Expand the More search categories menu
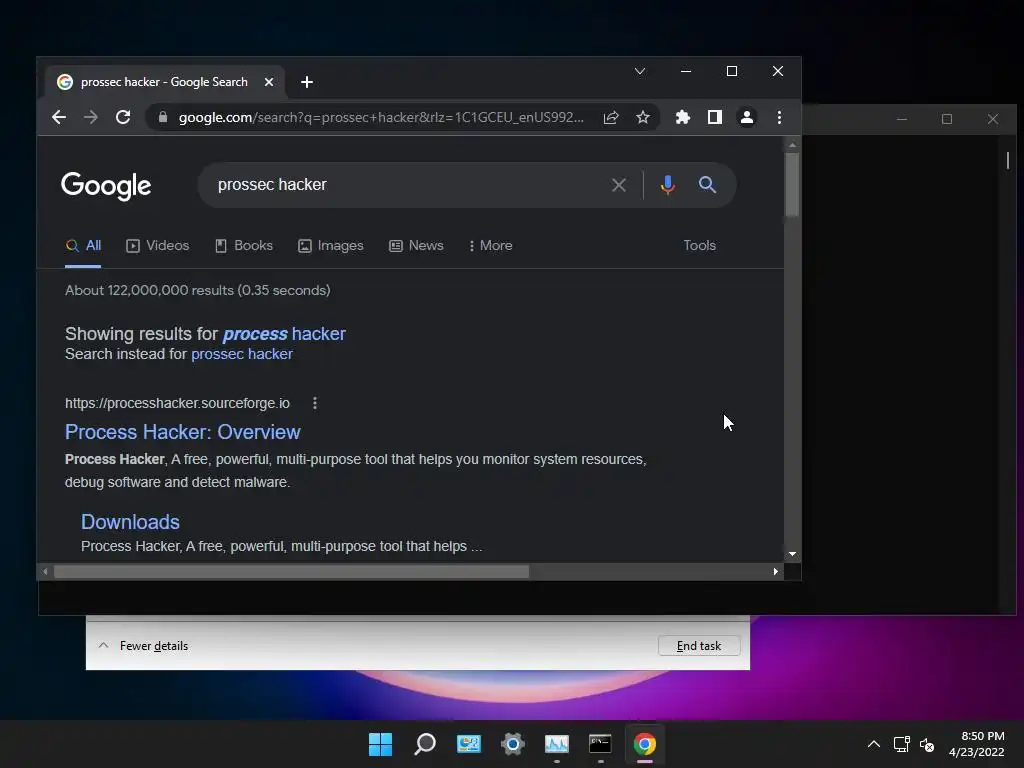1024x768 pixels. point(490,246)
